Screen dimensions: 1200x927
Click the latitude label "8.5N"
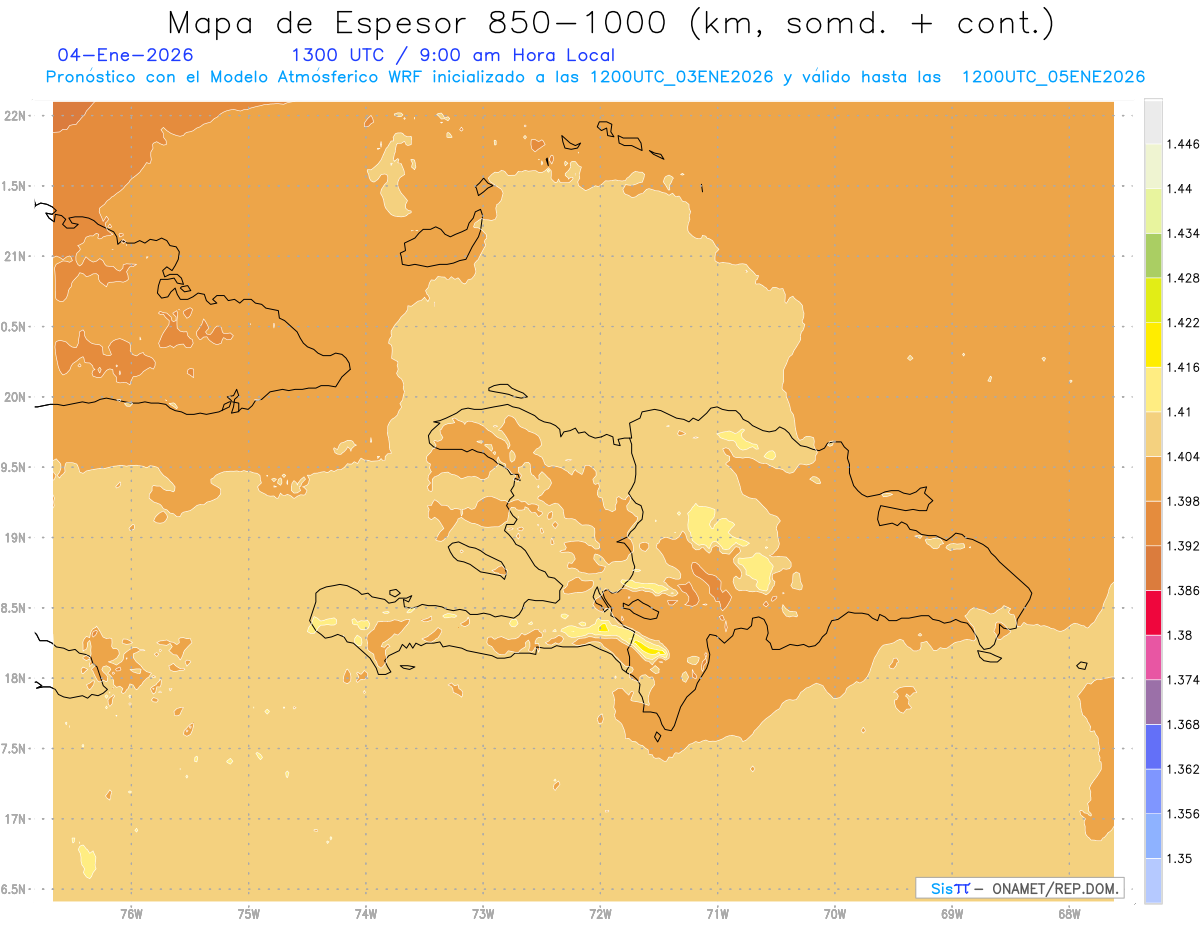pyautogui.click(x=14, y=608)
